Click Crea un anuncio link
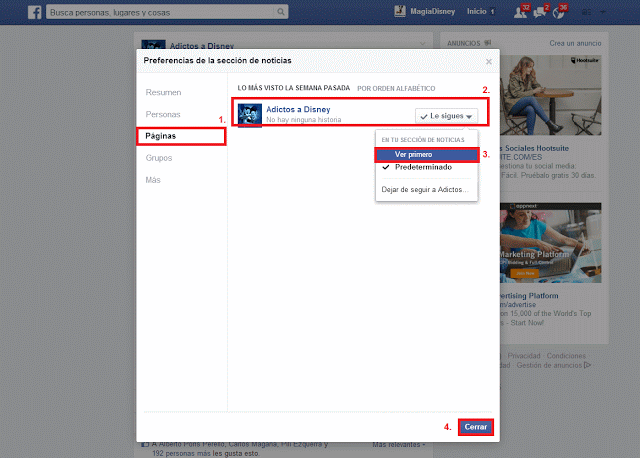 pos(575,43)
